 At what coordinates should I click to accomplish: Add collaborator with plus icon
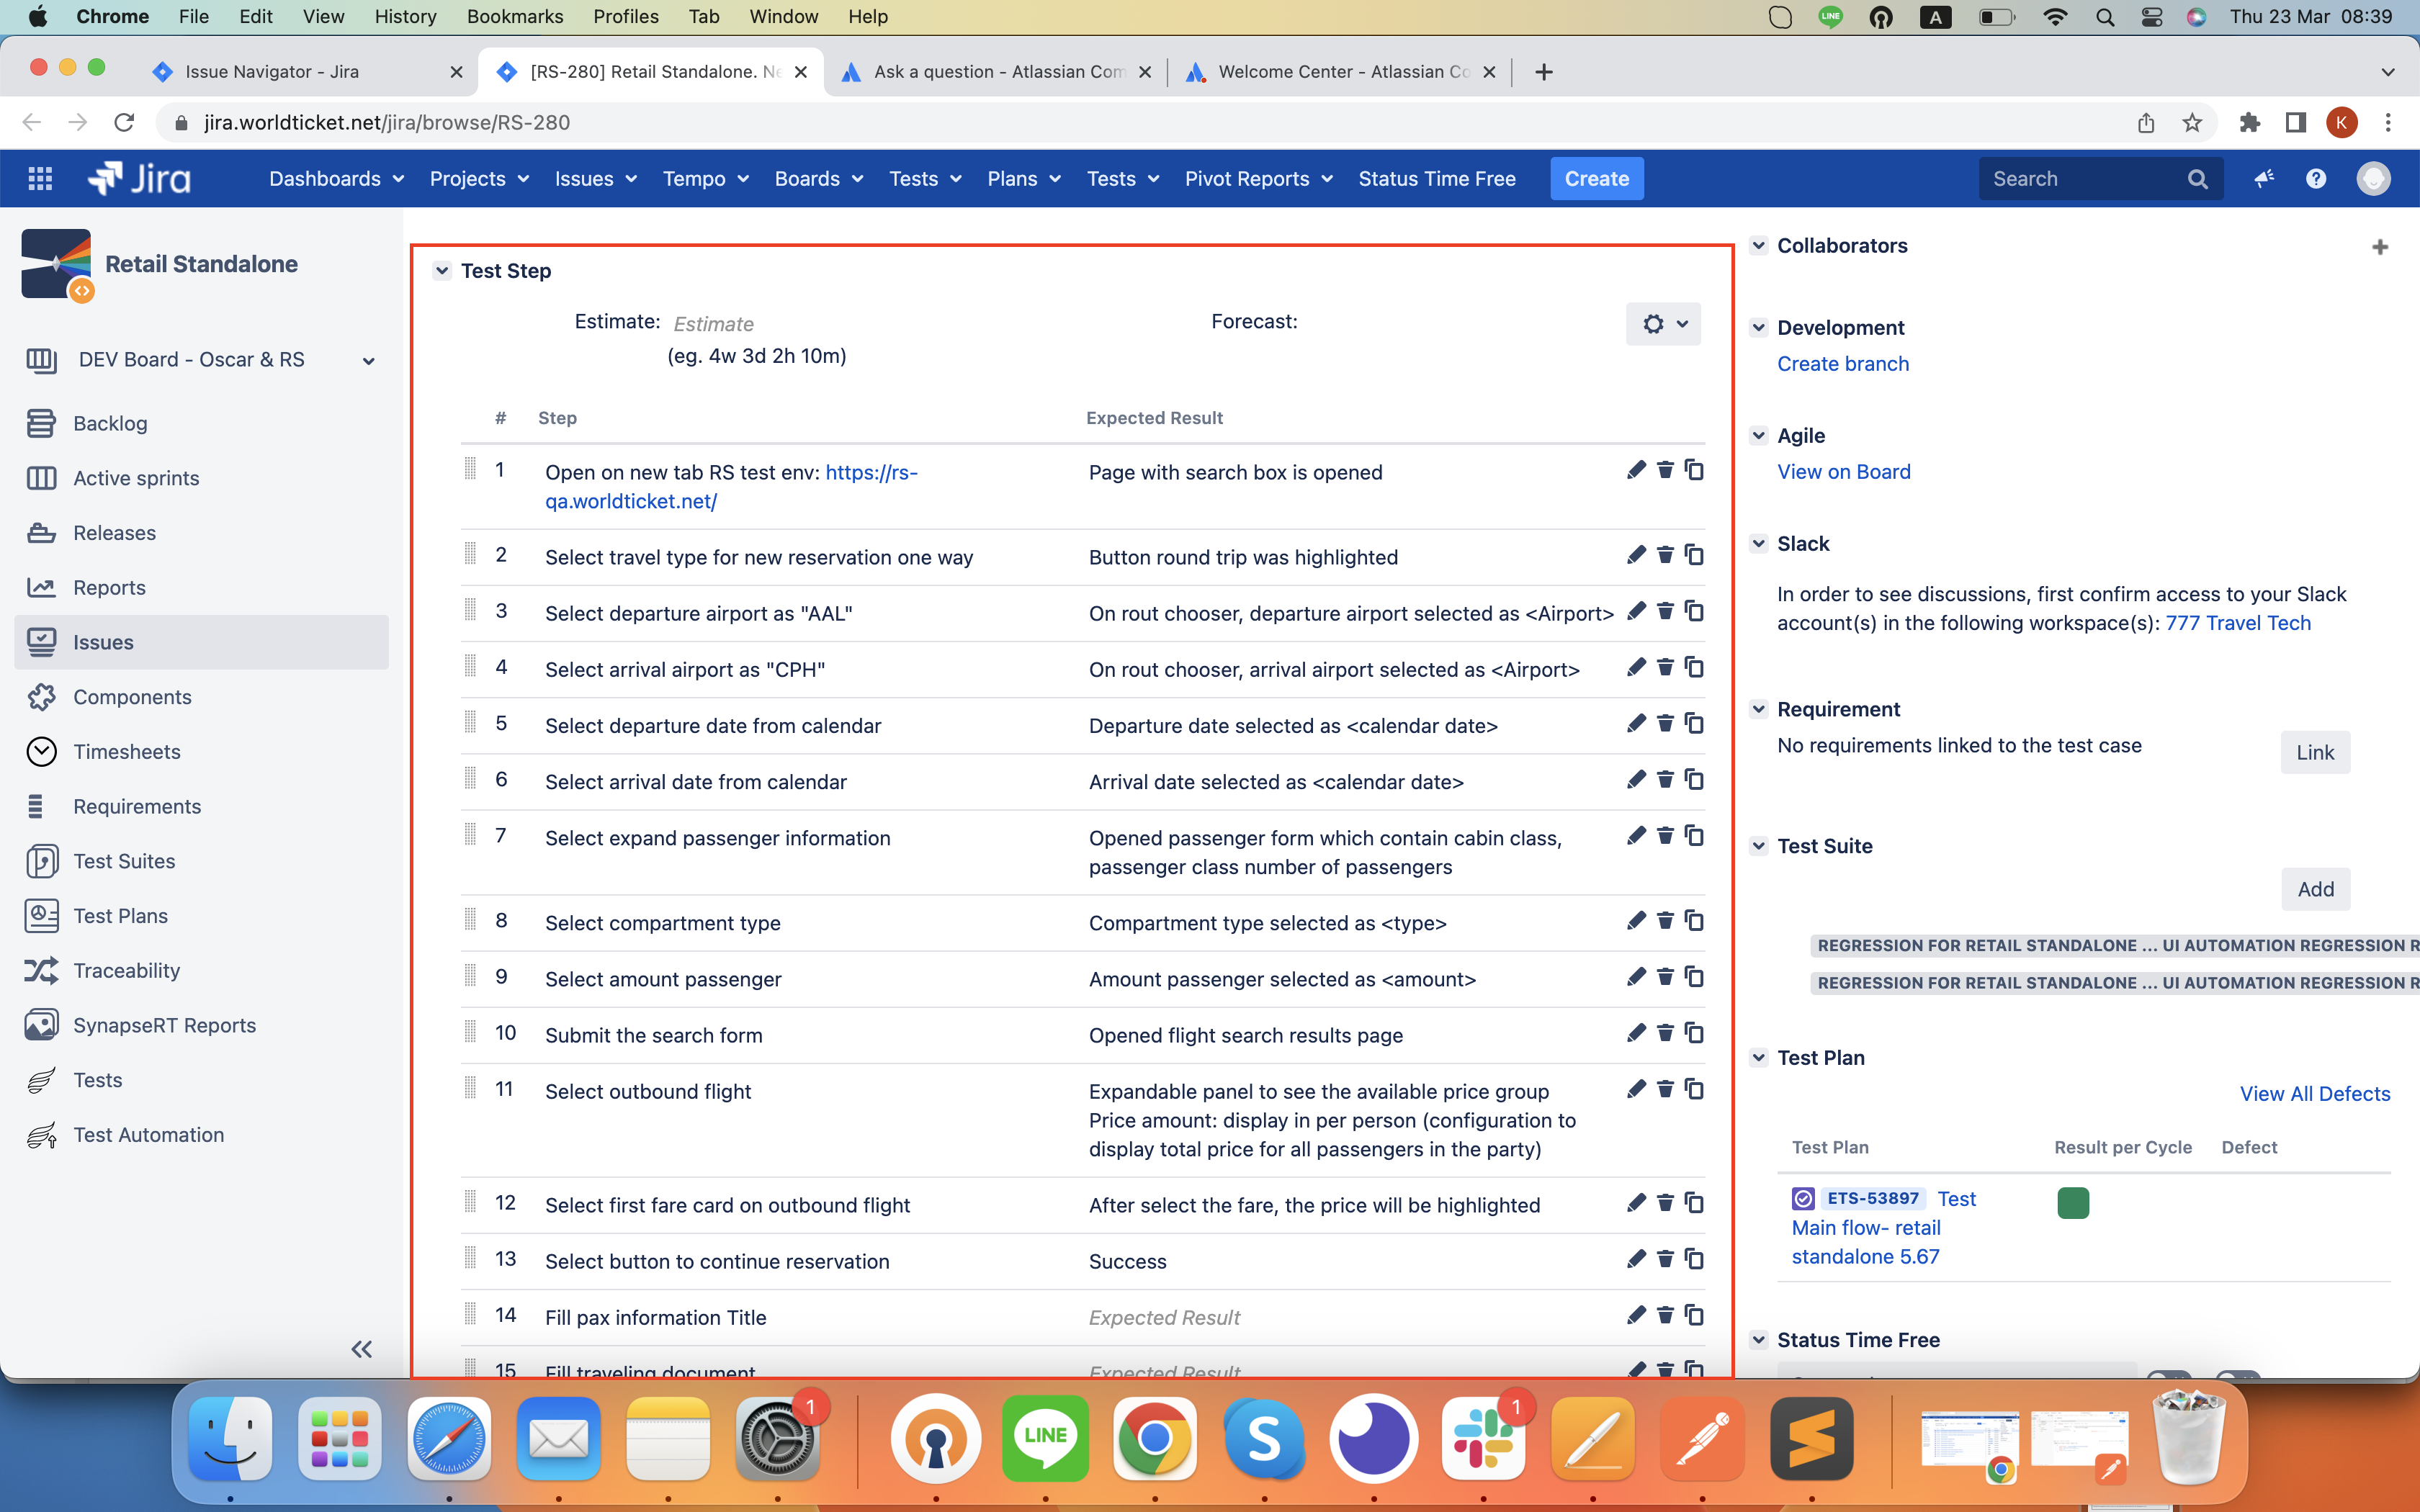[2380, 247]
